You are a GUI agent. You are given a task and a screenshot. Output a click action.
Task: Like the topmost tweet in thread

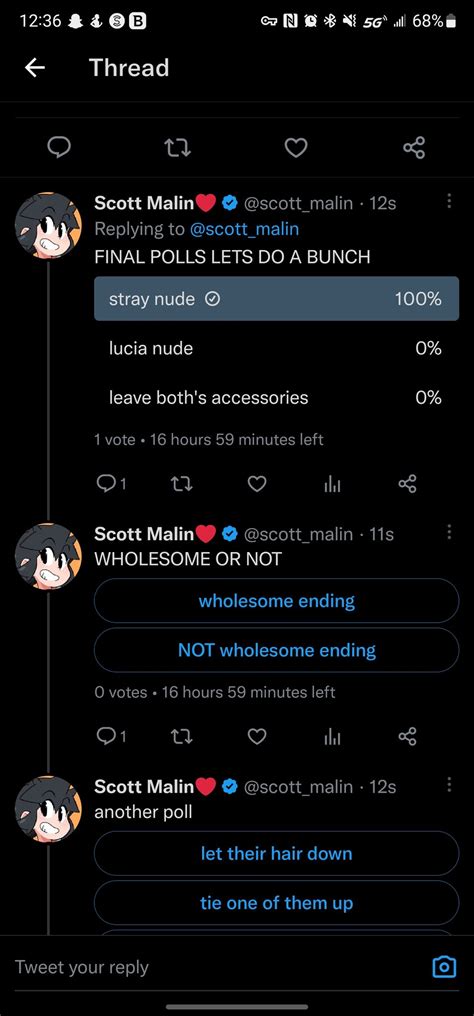(x=296, y=148)
